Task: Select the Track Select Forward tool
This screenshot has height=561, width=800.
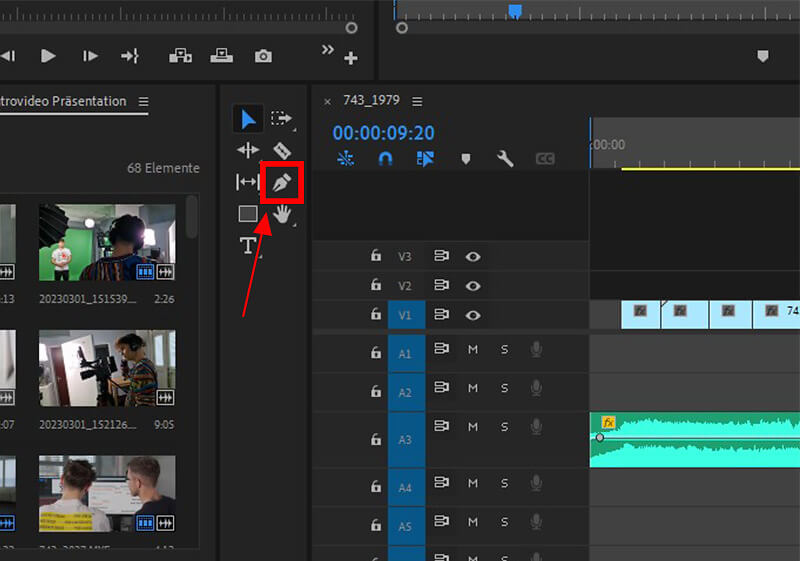Action: tap(281, 119)
